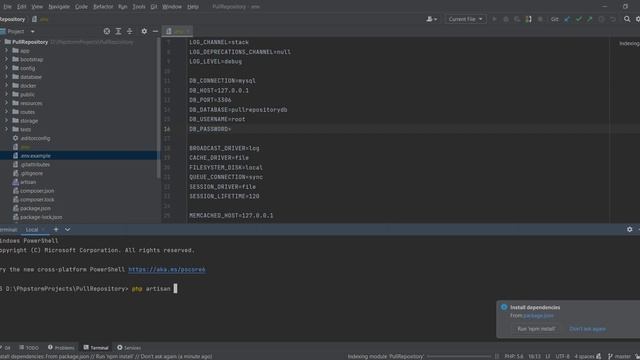Expand the storage folder
This screenshot has height=360, width=640.
(6, 121)
